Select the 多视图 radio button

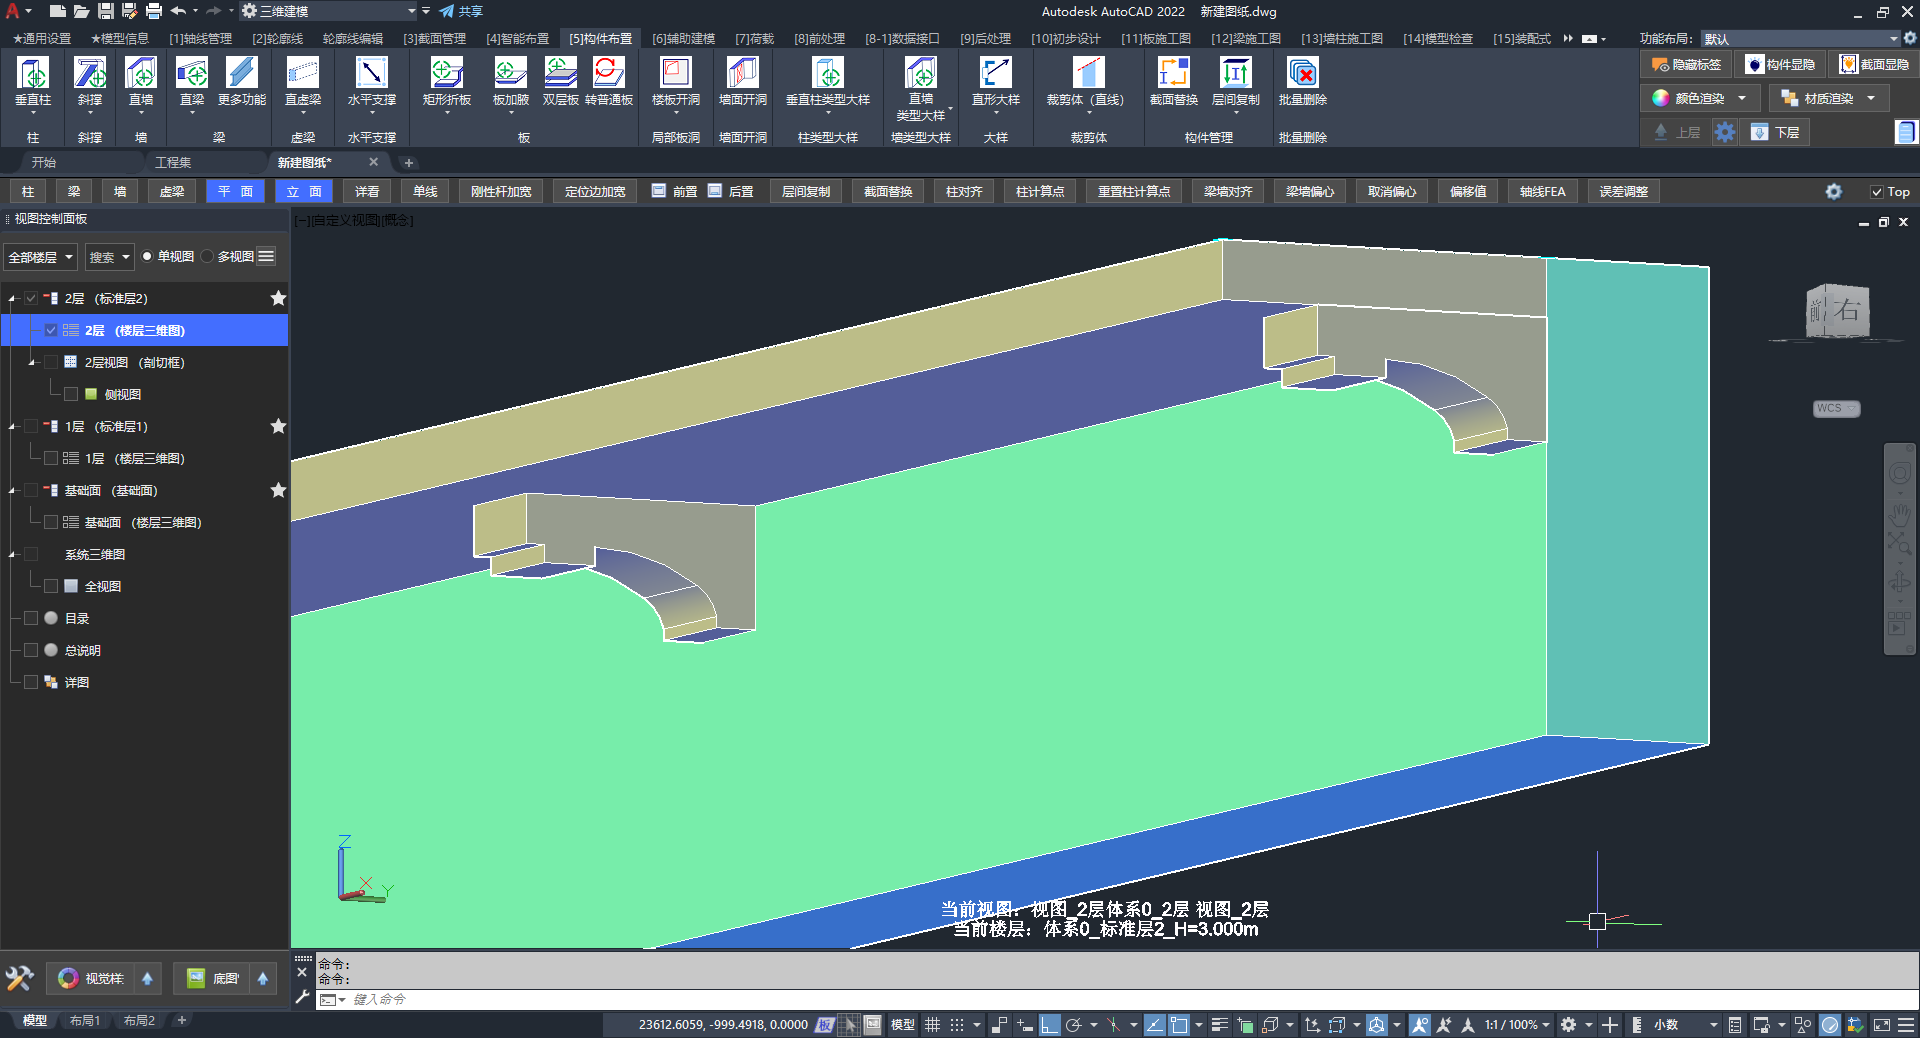(x=208, y=257)
